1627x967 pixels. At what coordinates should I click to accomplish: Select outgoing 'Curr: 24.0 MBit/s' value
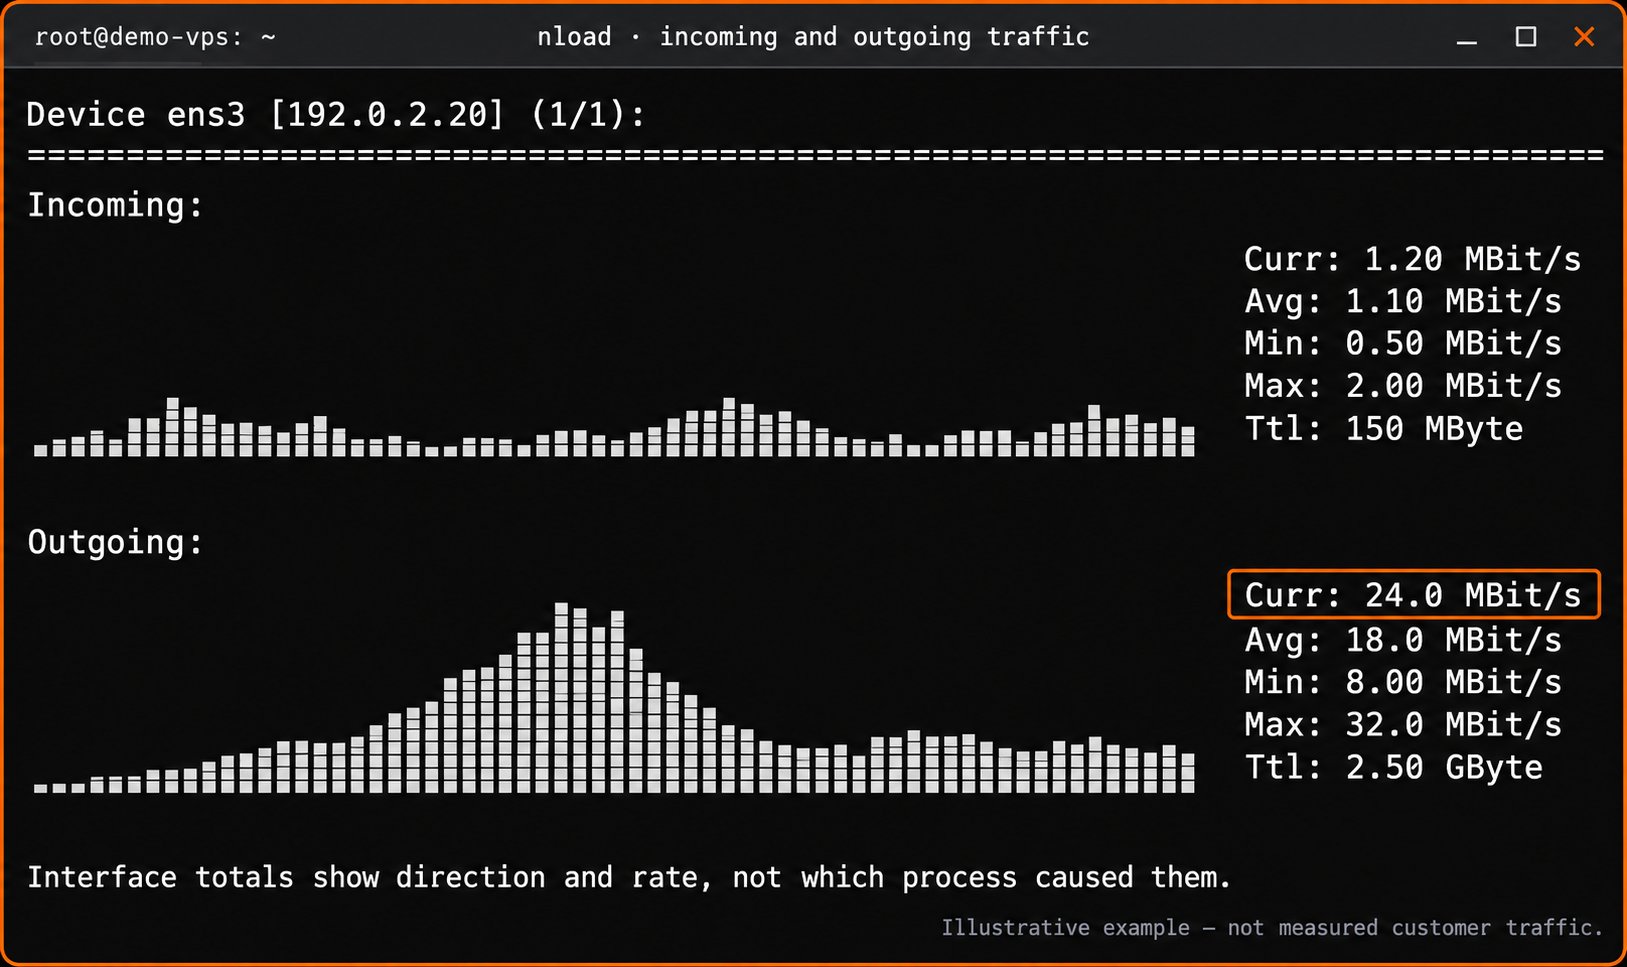[1413, 595]
